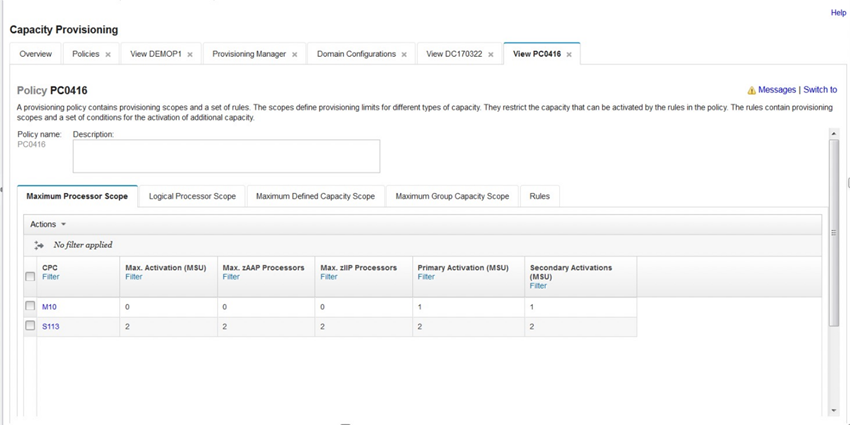The image size is (850, 425).
Task: Toggle the select-all checkbox in table header
Action: point(30,276)
